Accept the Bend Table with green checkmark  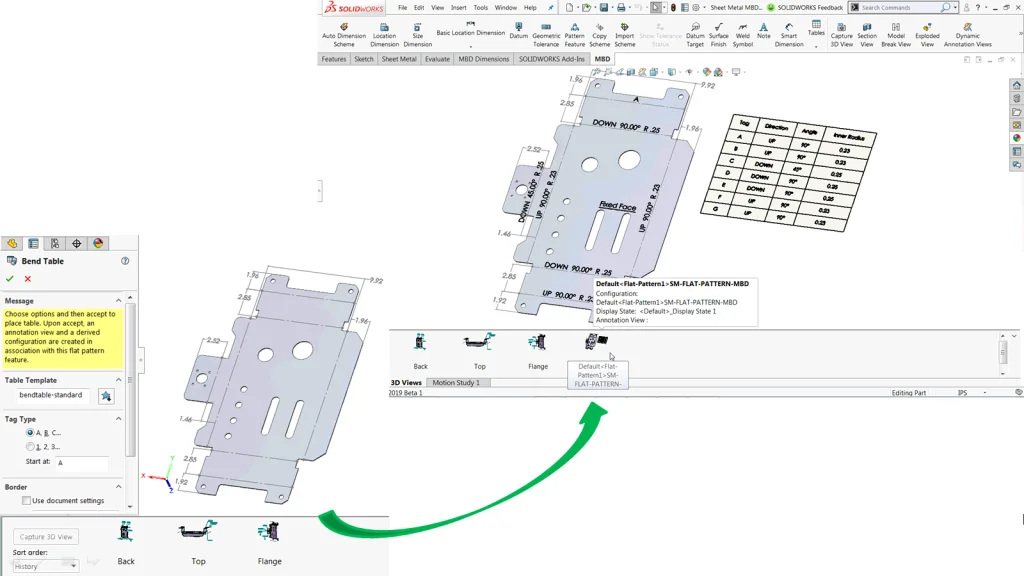[x=10, y=278]
